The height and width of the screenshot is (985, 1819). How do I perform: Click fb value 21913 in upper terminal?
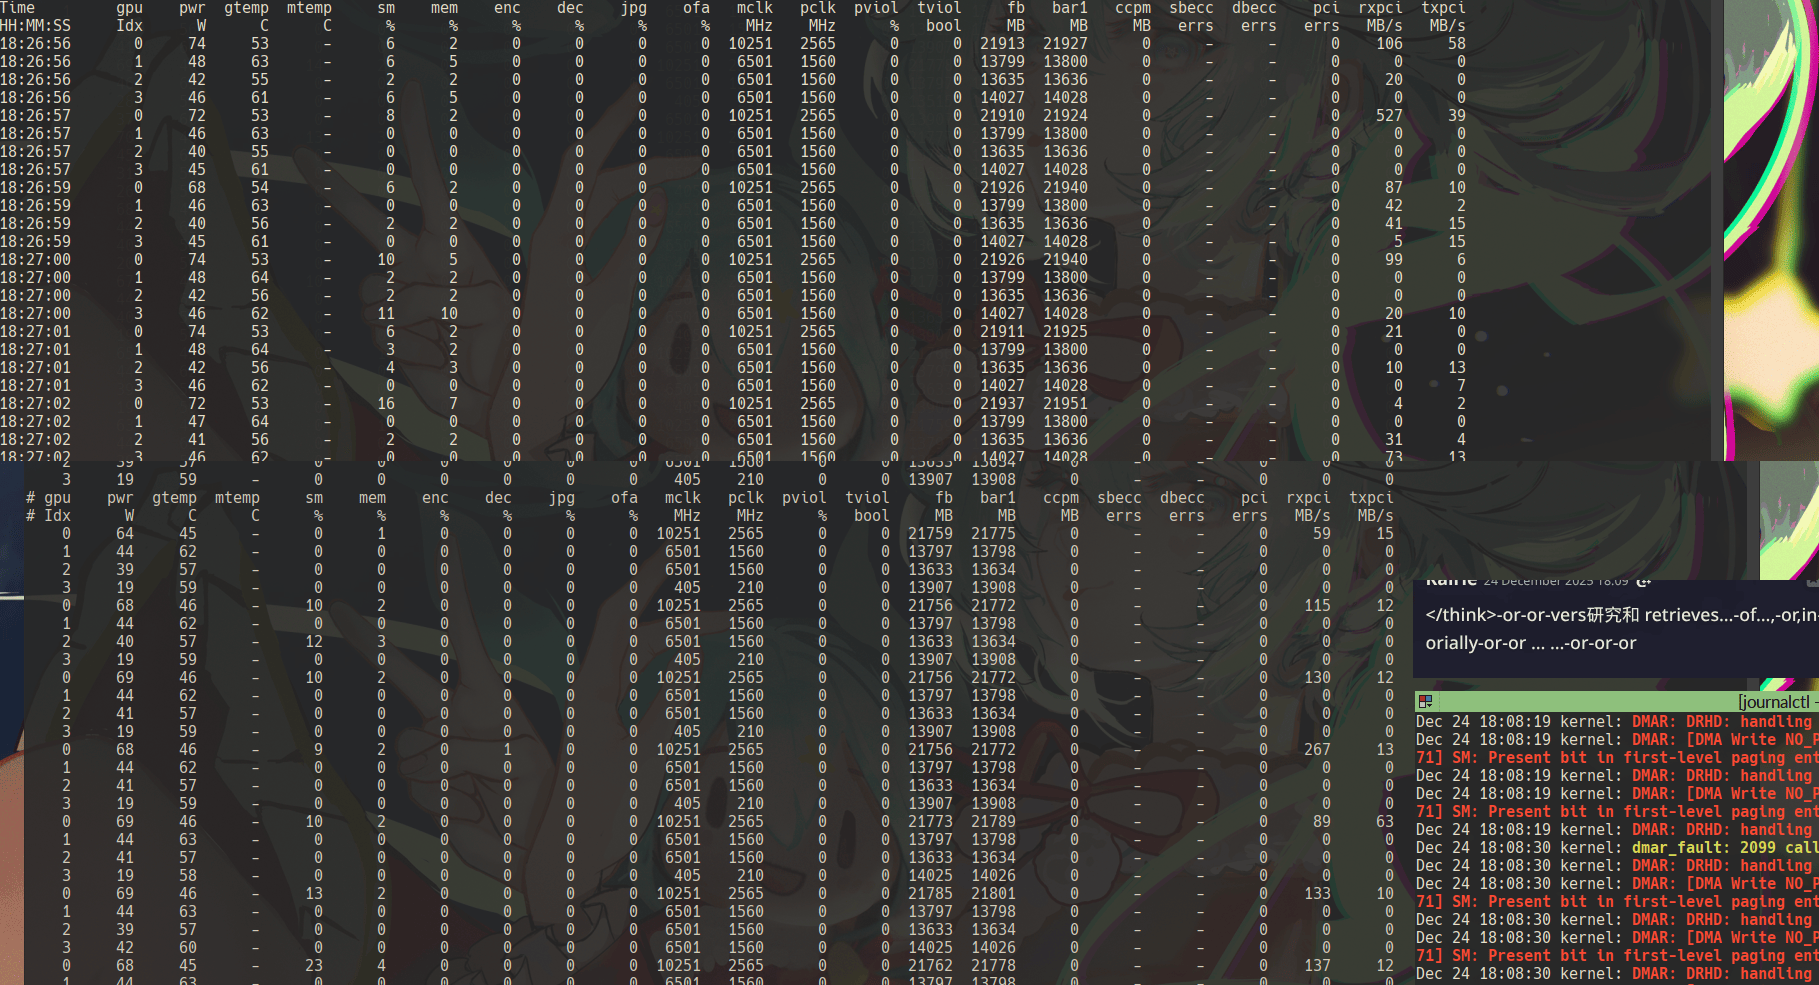tap(1002, 44)
